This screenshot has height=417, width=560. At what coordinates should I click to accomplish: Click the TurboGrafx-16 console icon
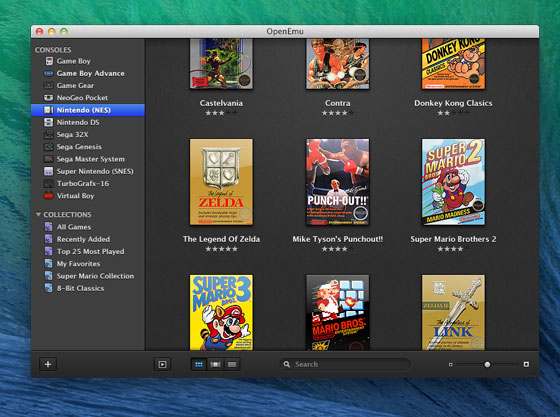point(49,184)
